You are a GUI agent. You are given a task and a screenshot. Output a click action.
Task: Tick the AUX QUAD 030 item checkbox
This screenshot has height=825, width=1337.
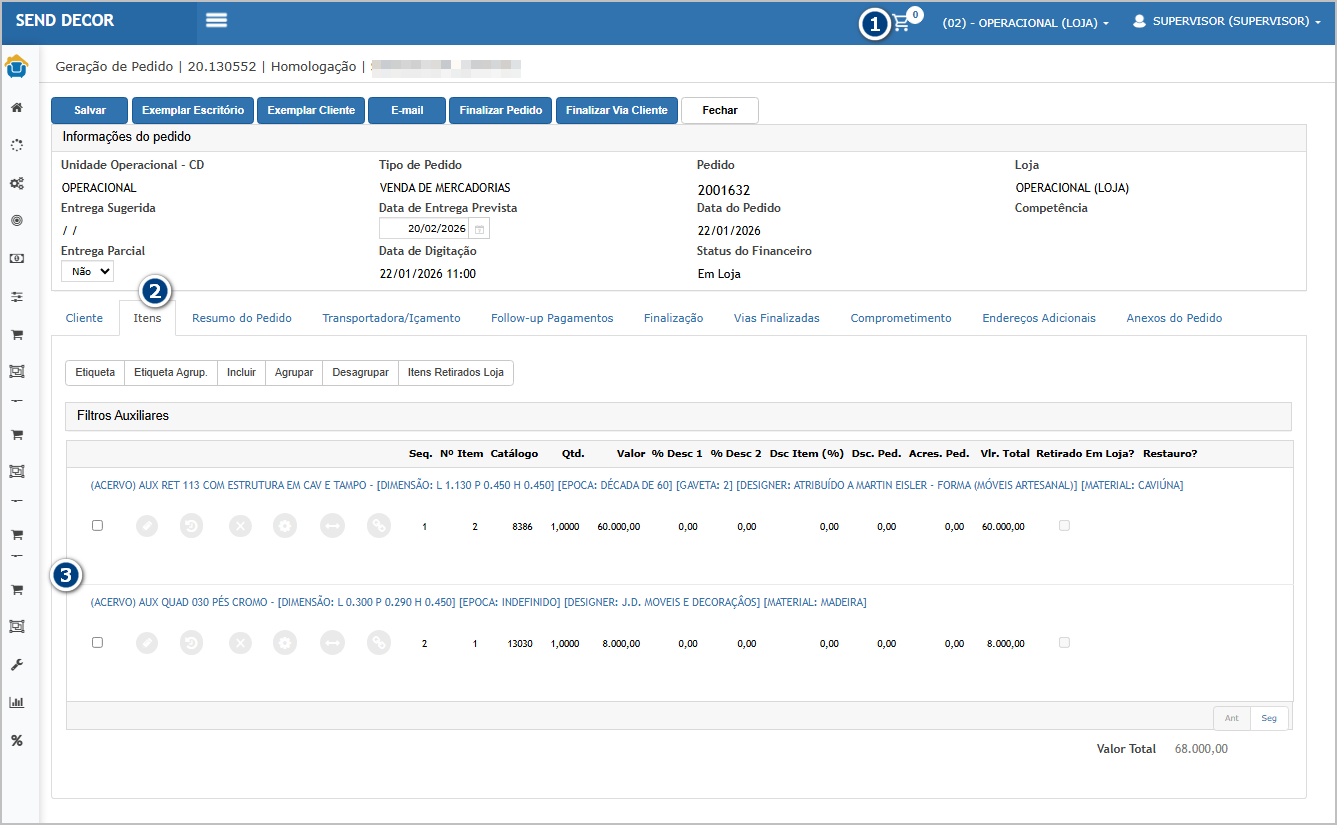tap(97, 643)
